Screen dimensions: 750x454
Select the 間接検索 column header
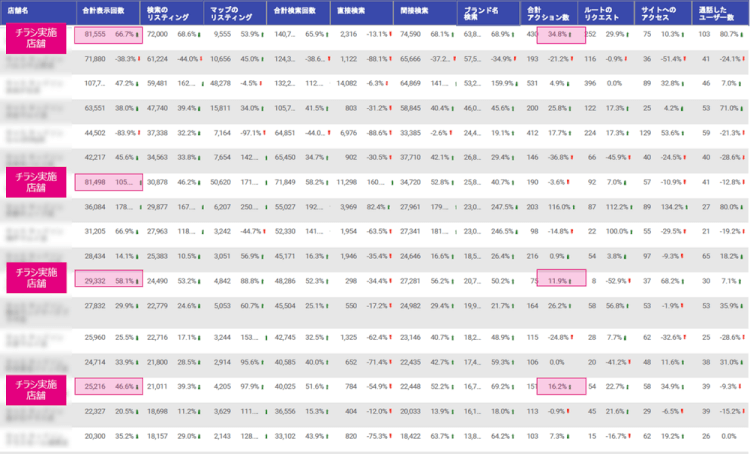(x=415, y=11)
